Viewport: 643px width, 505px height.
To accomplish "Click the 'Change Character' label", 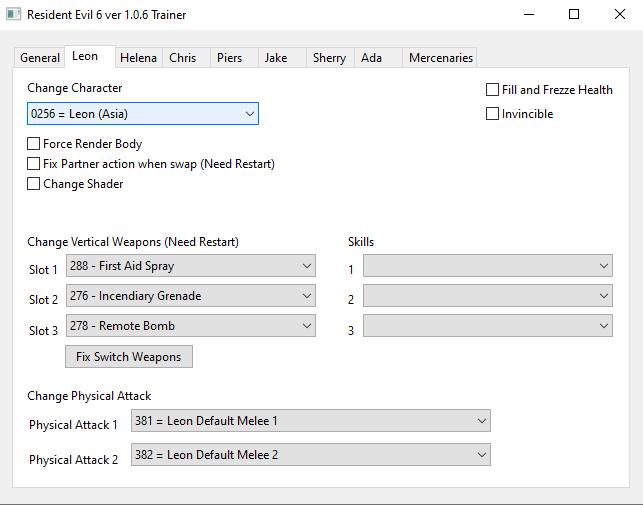I will pos(75,88).
